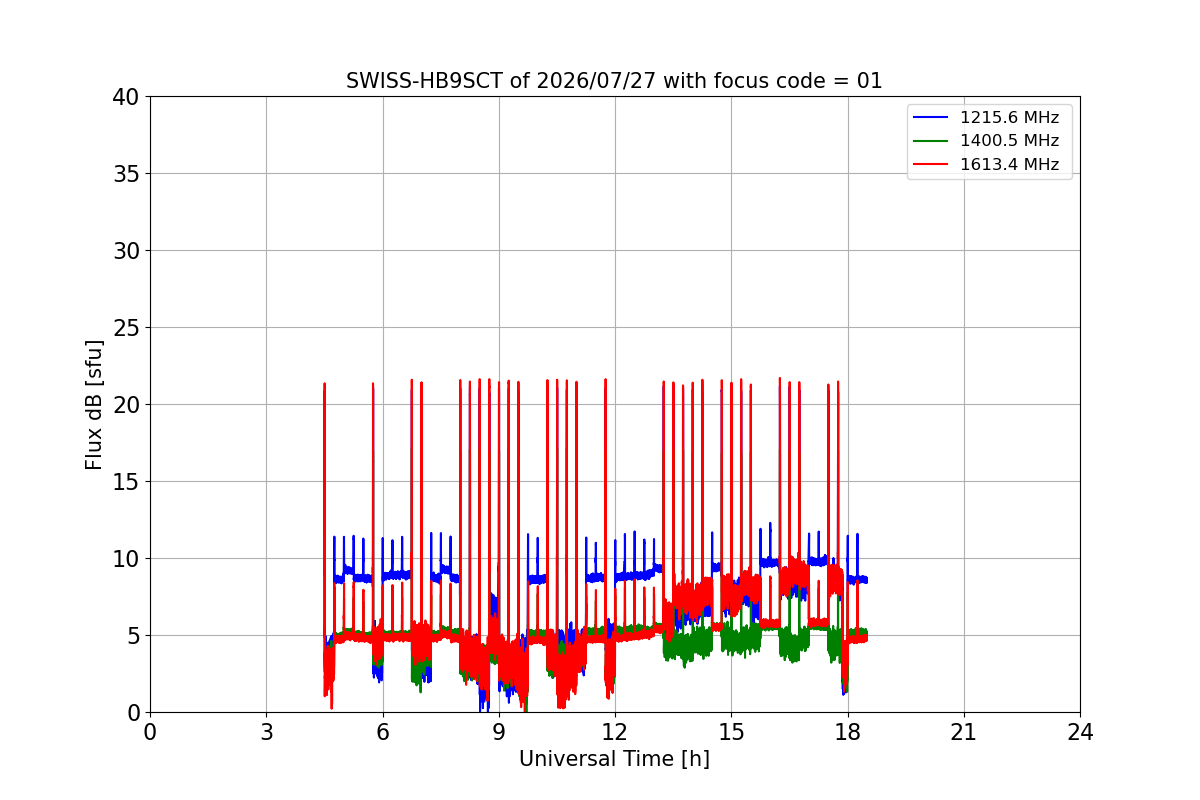Click x-axis tick label 12
Image resolution: width=1200 pixels, height=800 pixels.
[615, 732]
